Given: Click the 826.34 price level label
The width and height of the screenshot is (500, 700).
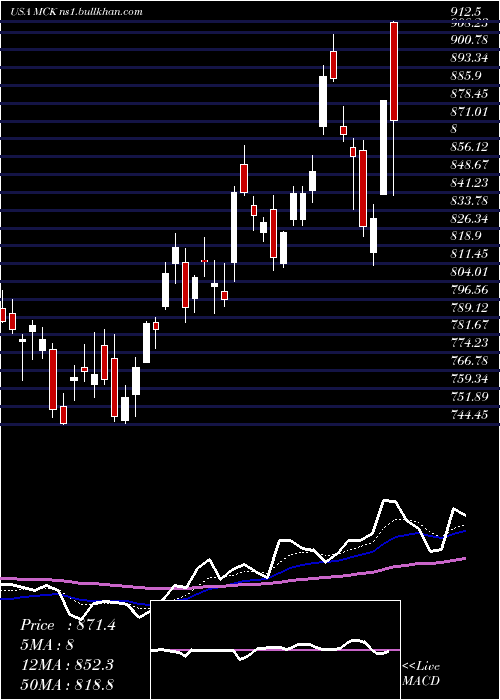Looking at the screenshot, I should pos(469,218).
